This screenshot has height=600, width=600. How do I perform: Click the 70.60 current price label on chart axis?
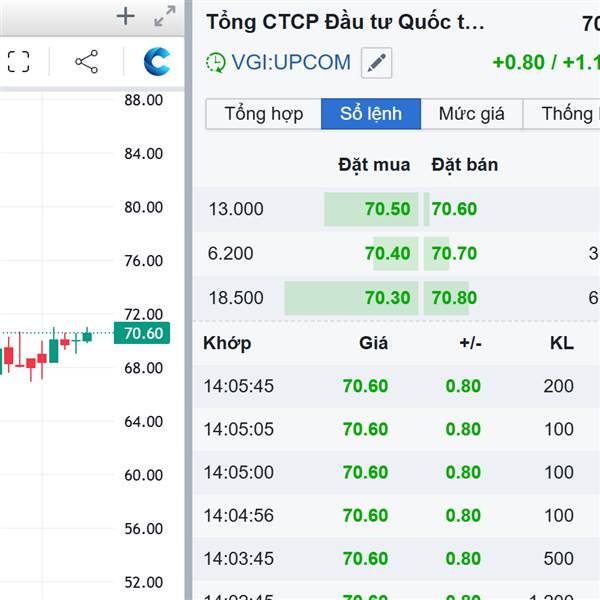142,333
